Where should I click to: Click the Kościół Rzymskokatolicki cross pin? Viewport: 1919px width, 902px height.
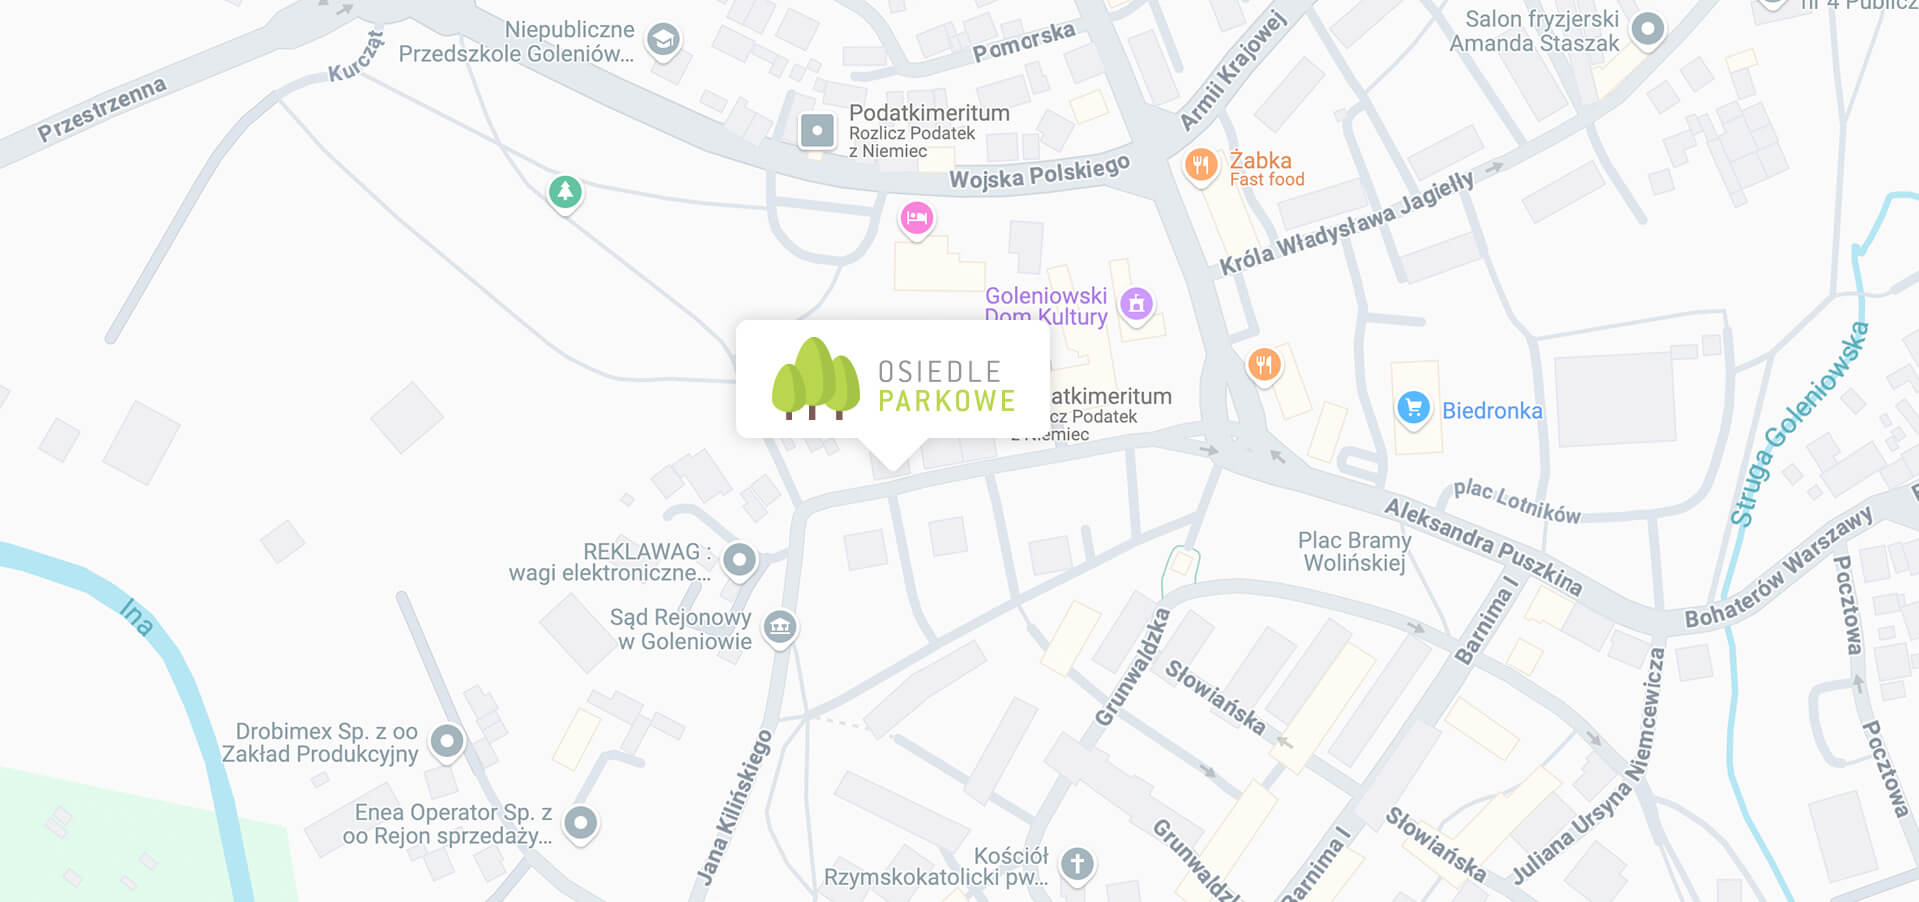(1077, 865)
